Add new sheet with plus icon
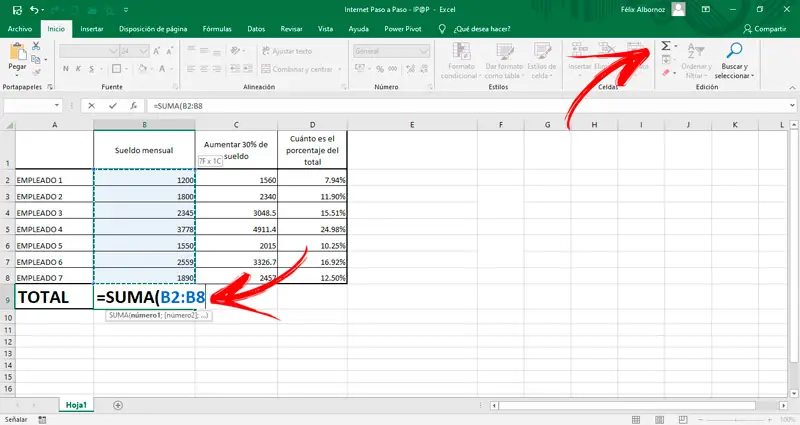Viewport: 800px width, 425px height. click(118, 405)
